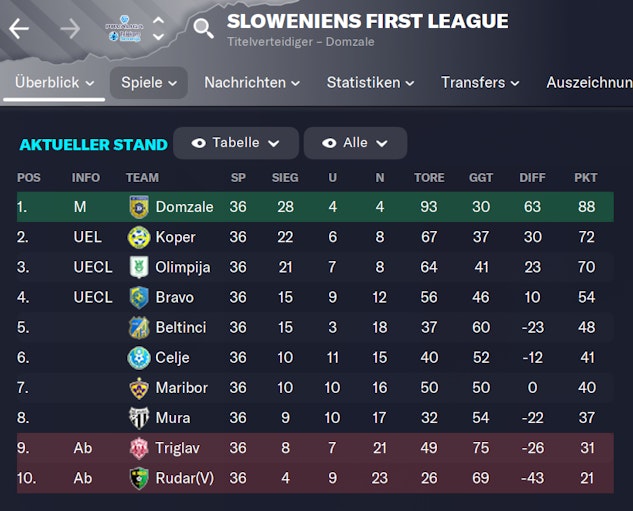Open the Statistiken dropdown menu
This screenshot has height=511, width=633.
371,83
